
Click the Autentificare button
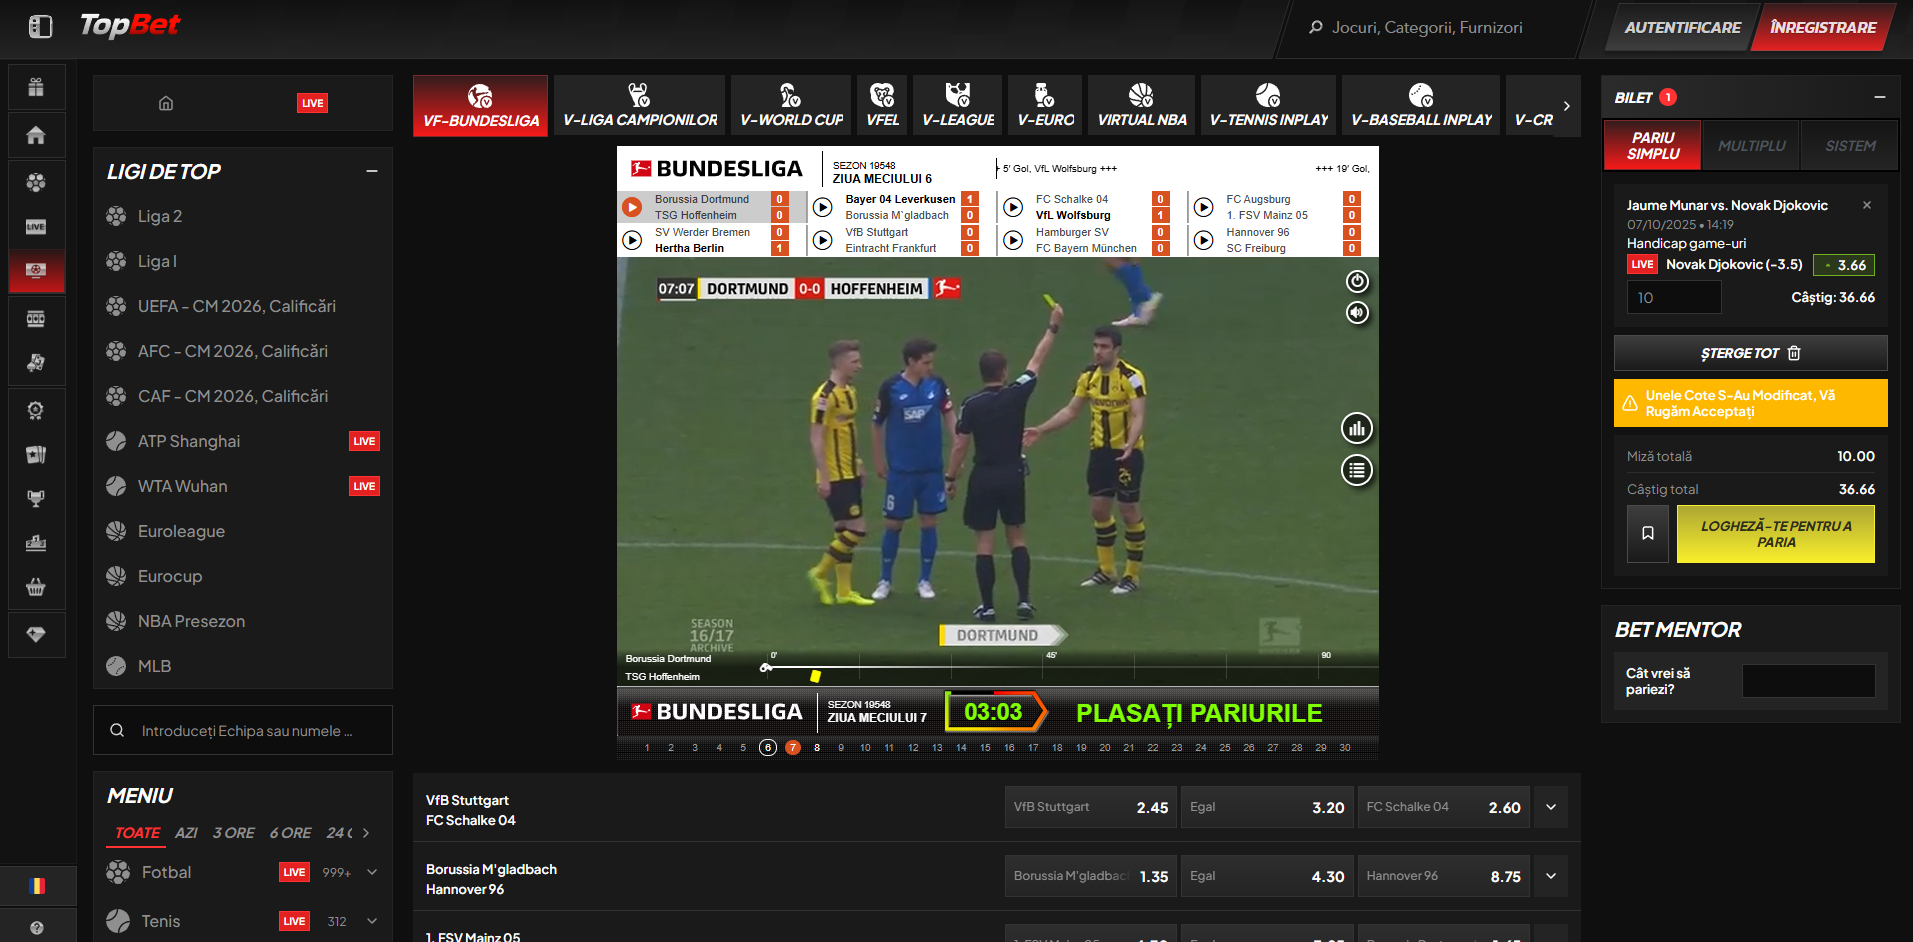pyautogui.click(x=1682, y=28)
